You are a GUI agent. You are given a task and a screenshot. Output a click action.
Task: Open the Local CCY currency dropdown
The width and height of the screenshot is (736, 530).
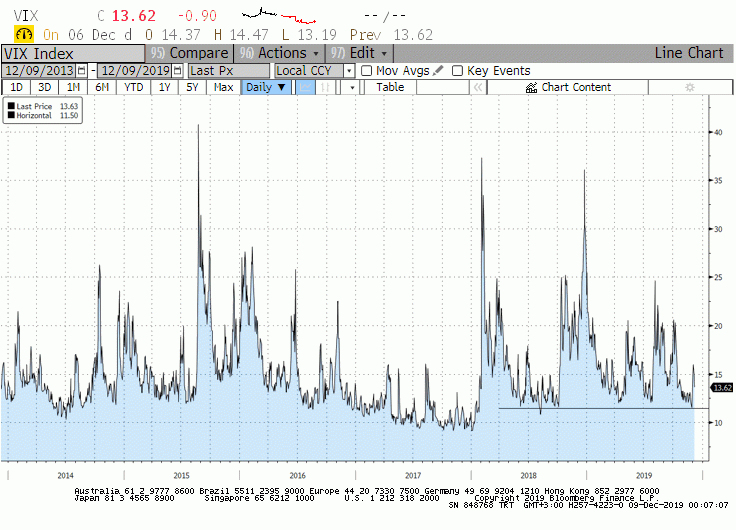(349, 71)
